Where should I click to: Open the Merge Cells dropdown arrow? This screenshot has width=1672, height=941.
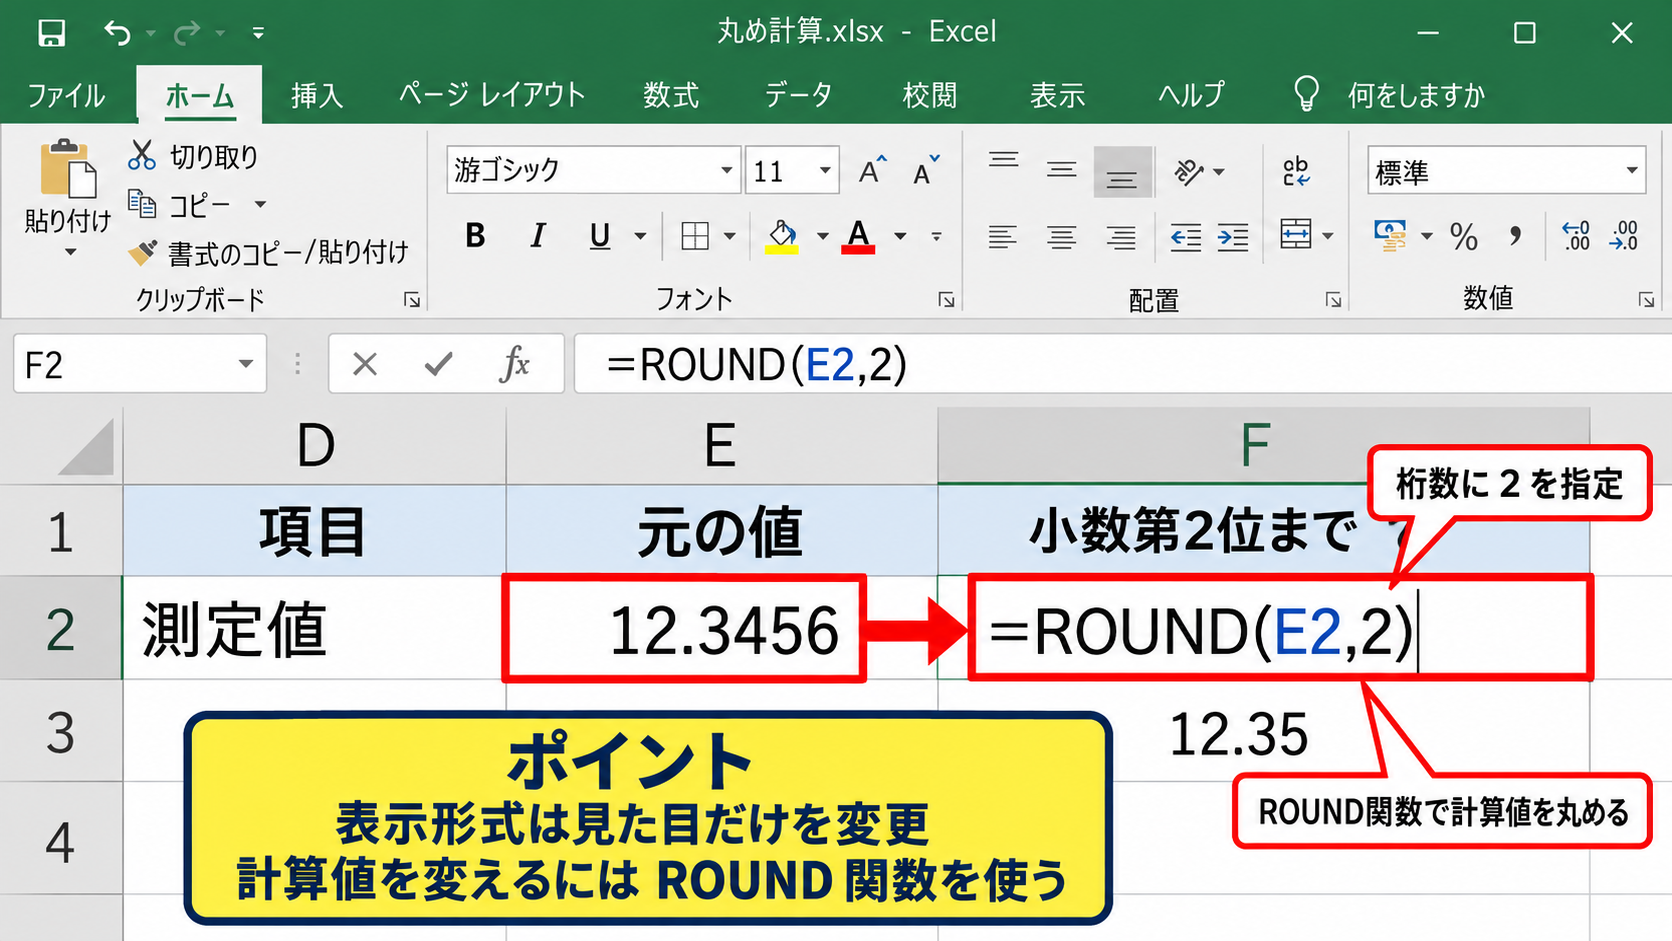[1328, 237]
